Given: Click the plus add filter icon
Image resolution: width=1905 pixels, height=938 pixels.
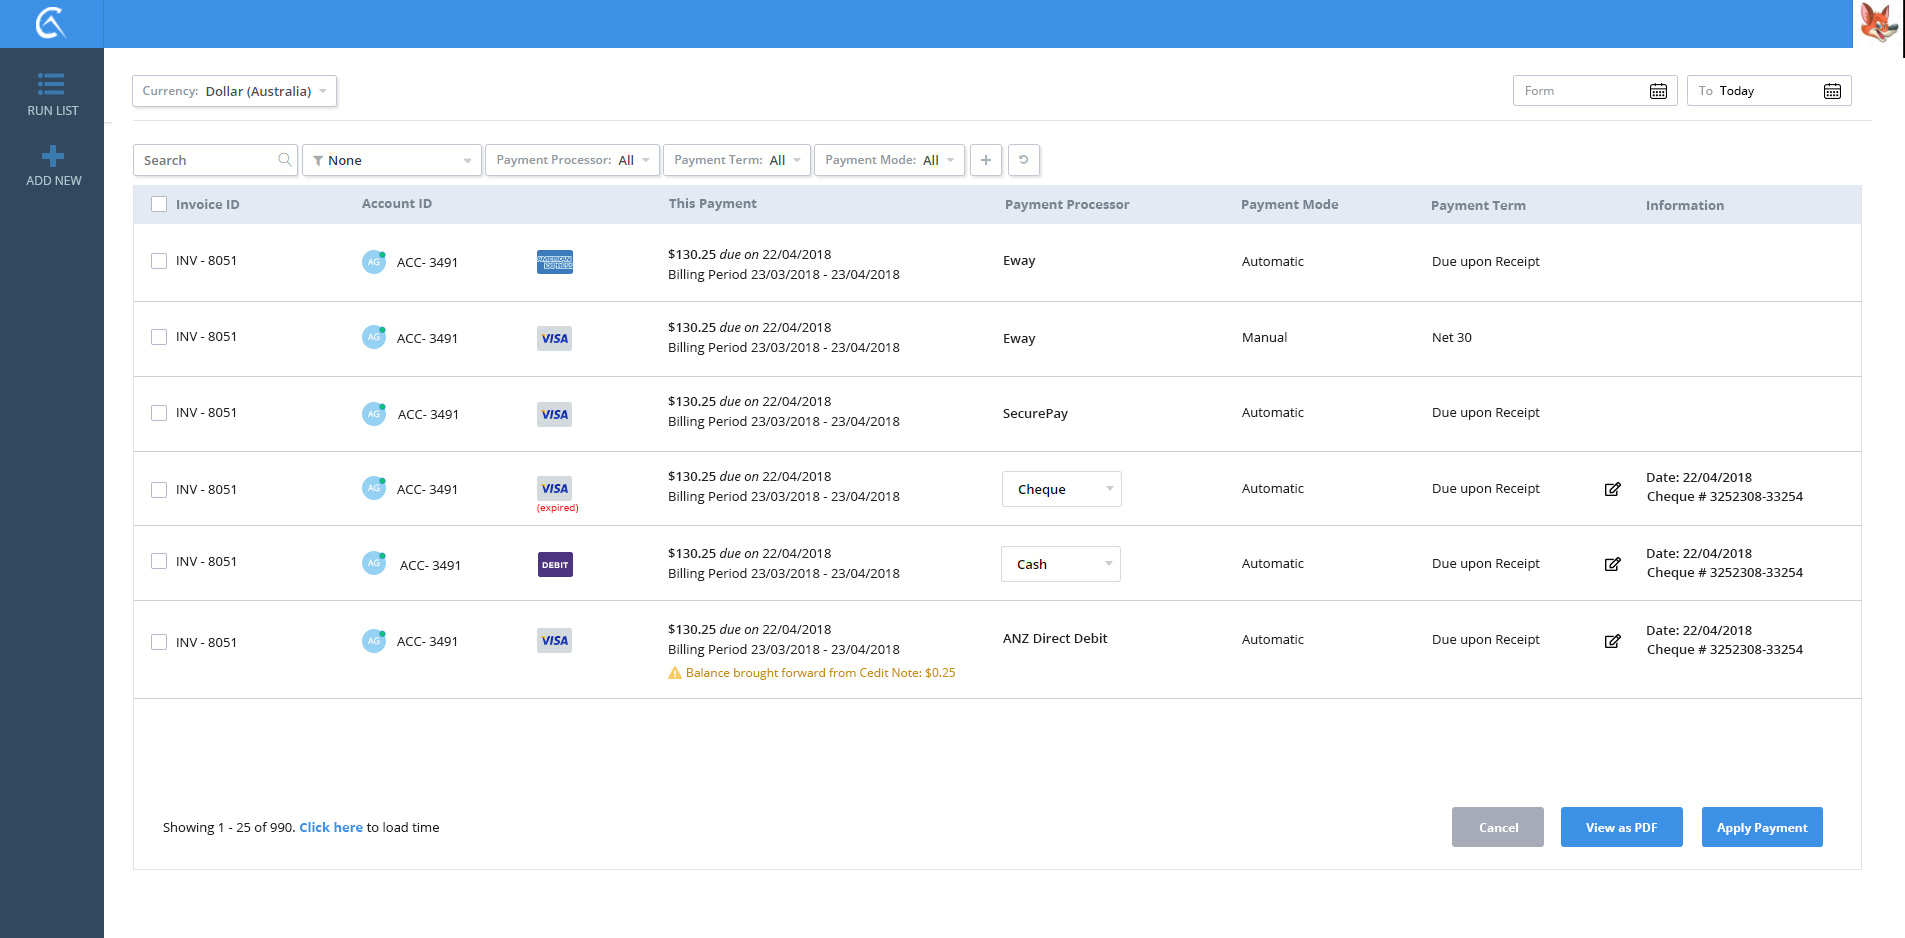Looking at the screenshot, I should tap(985, 160).
